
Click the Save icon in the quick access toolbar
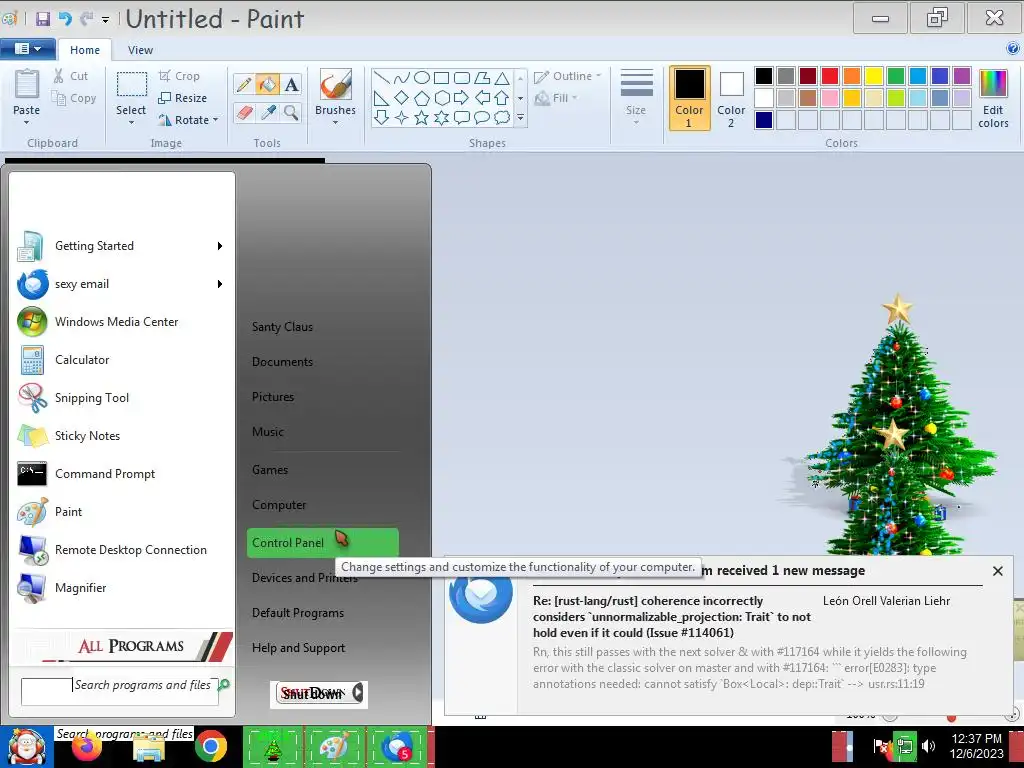pos(43,18)
